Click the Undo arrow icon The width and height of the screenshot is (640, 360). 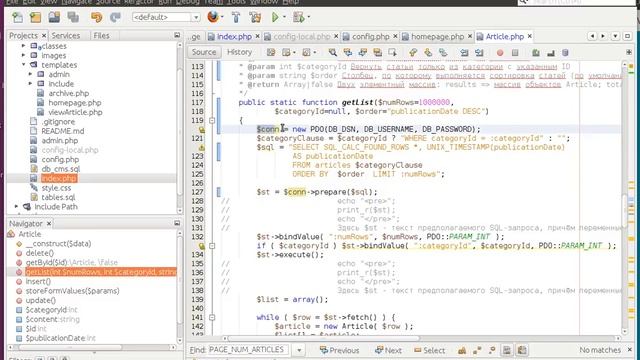point(96,17)
